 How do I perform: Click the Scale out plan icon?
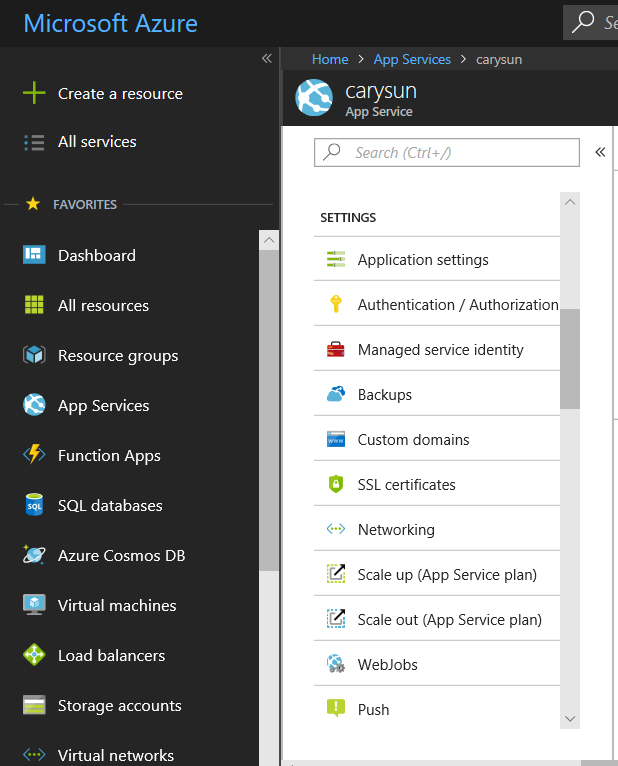[336, 618]
